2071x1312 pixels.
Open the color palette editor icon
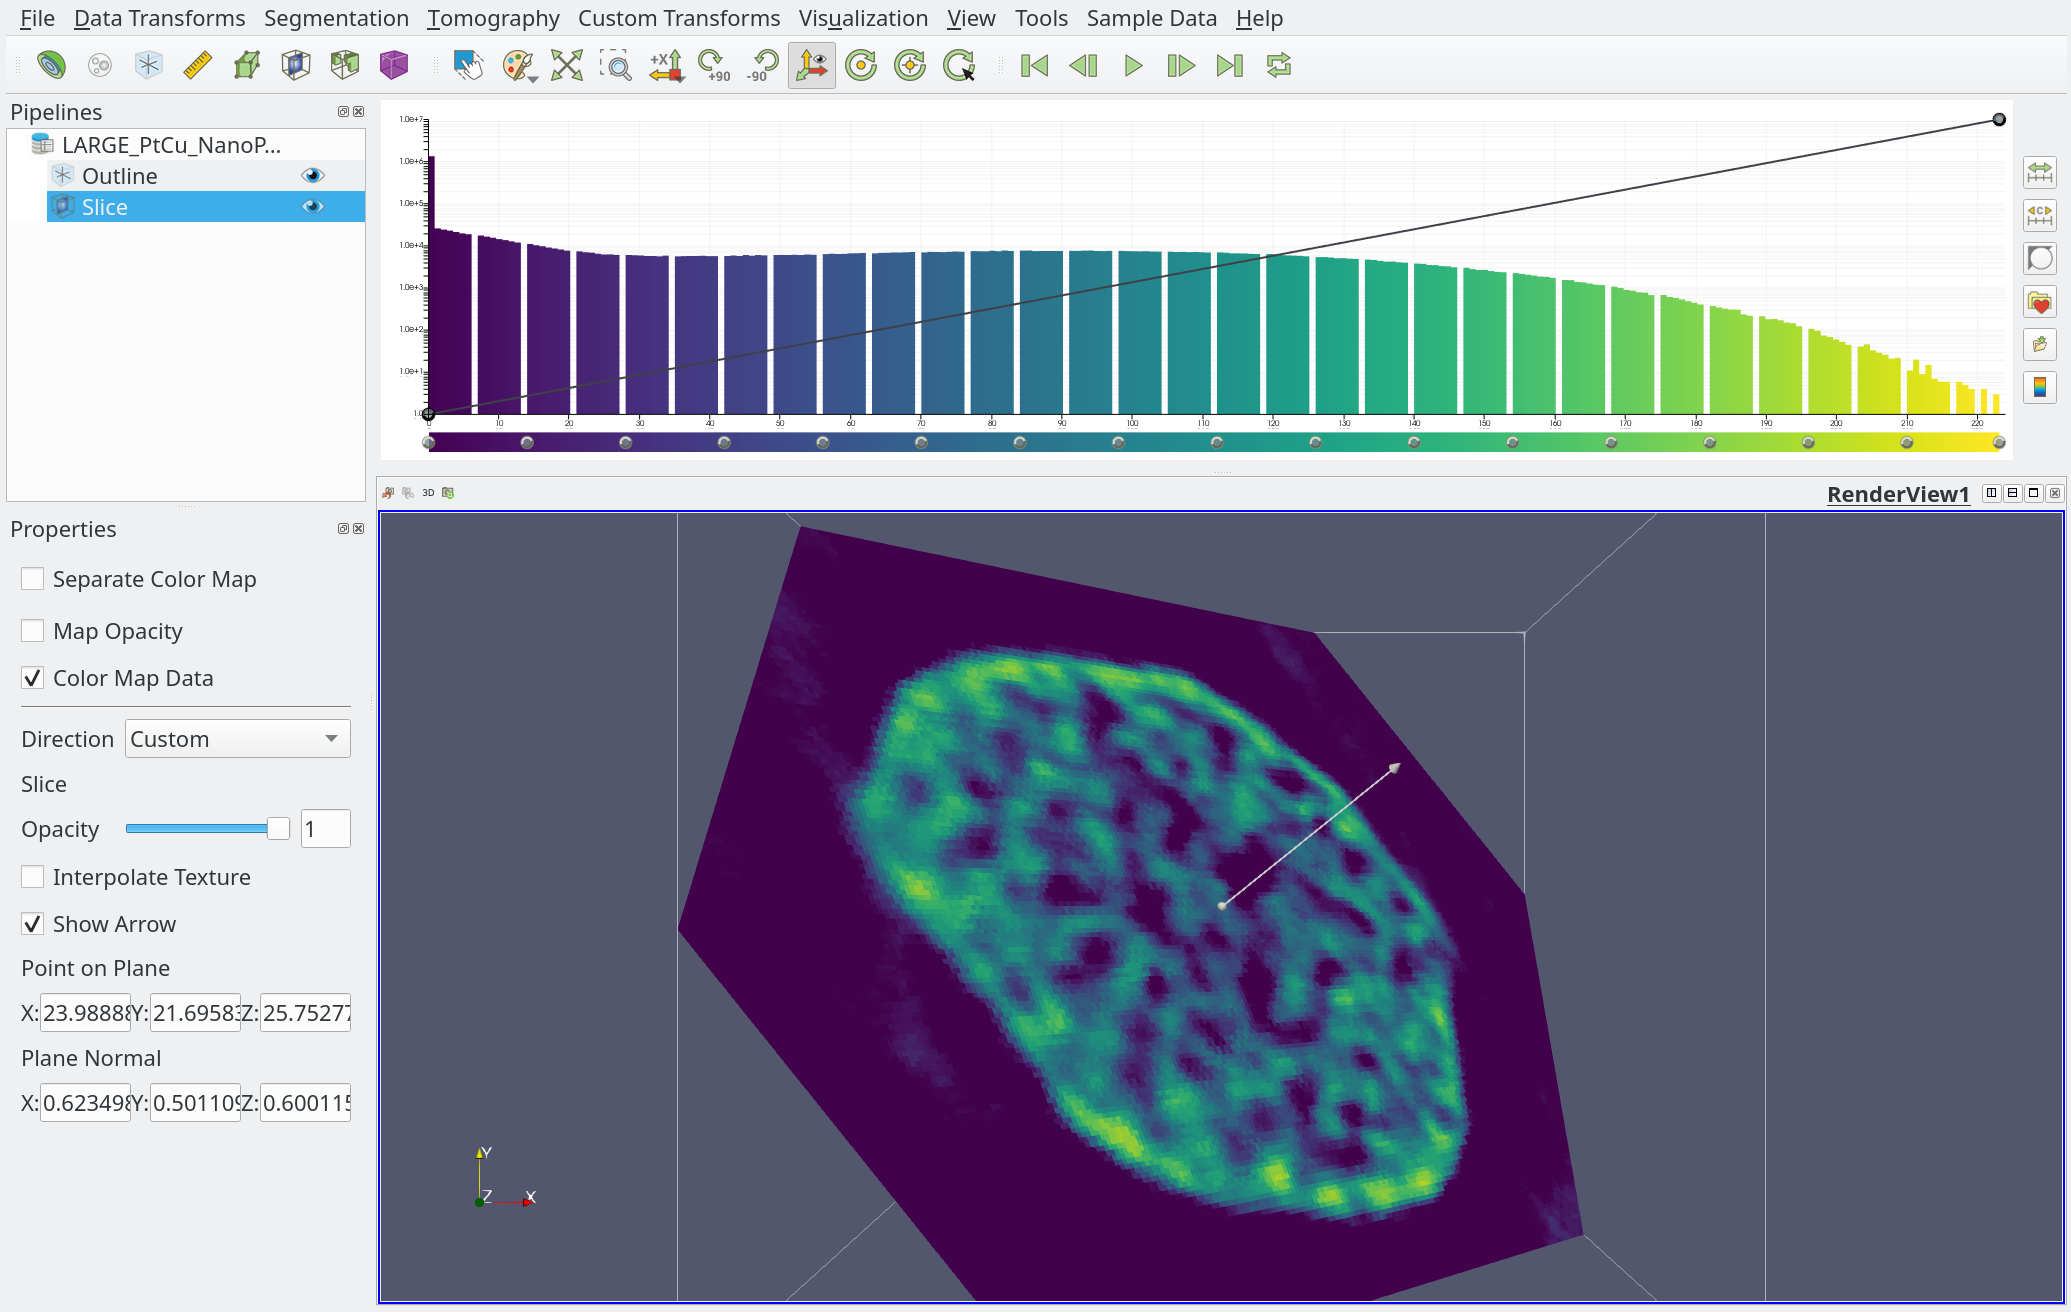click(x=515, y=66)
